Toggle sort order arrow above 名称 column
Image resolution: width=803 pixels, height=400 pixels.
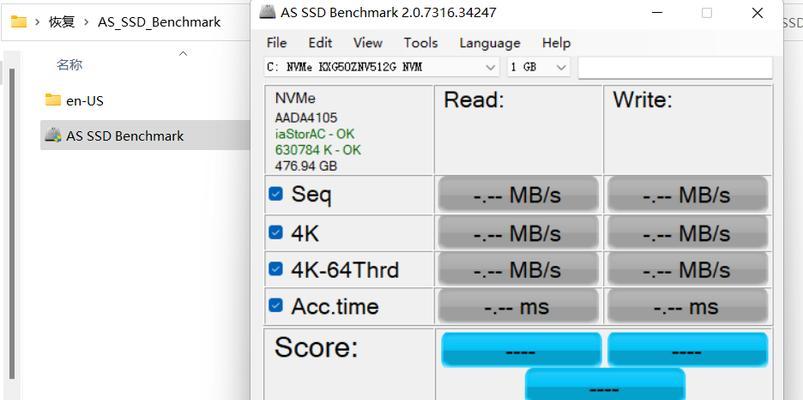coord(183,53)
